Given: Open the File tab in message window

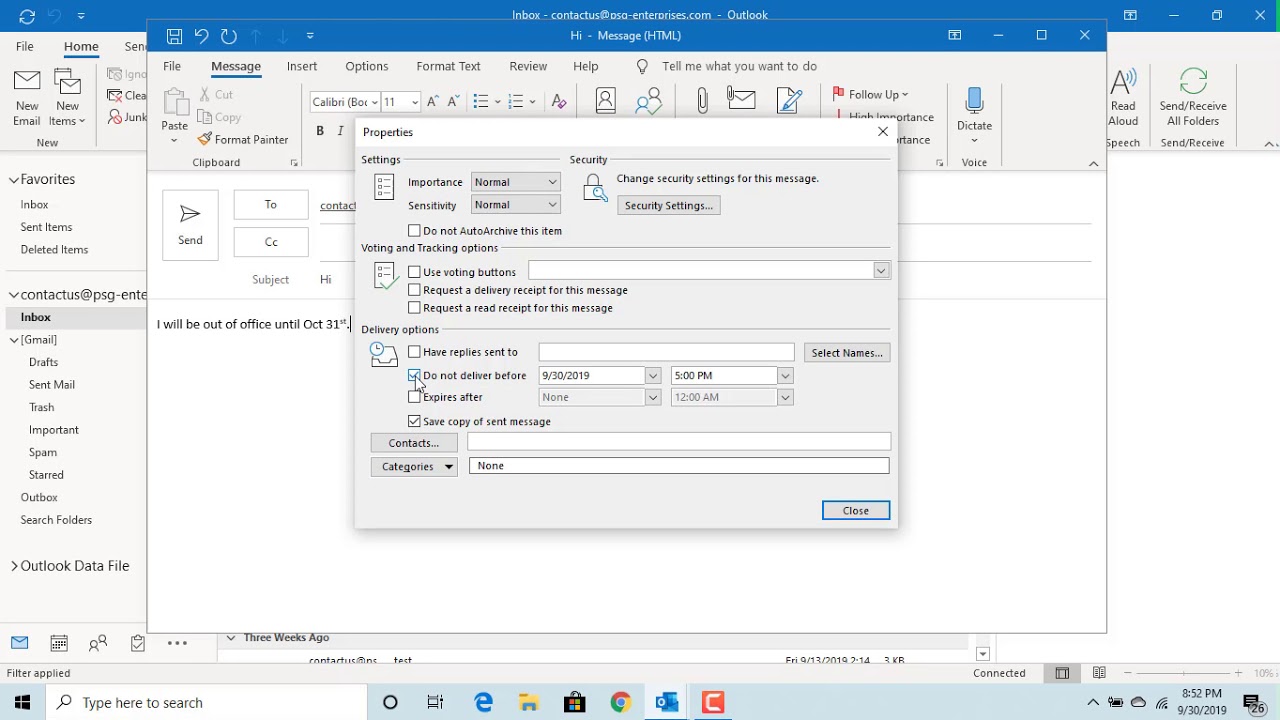Looking at the screenshot, I should tap(172, 66).
